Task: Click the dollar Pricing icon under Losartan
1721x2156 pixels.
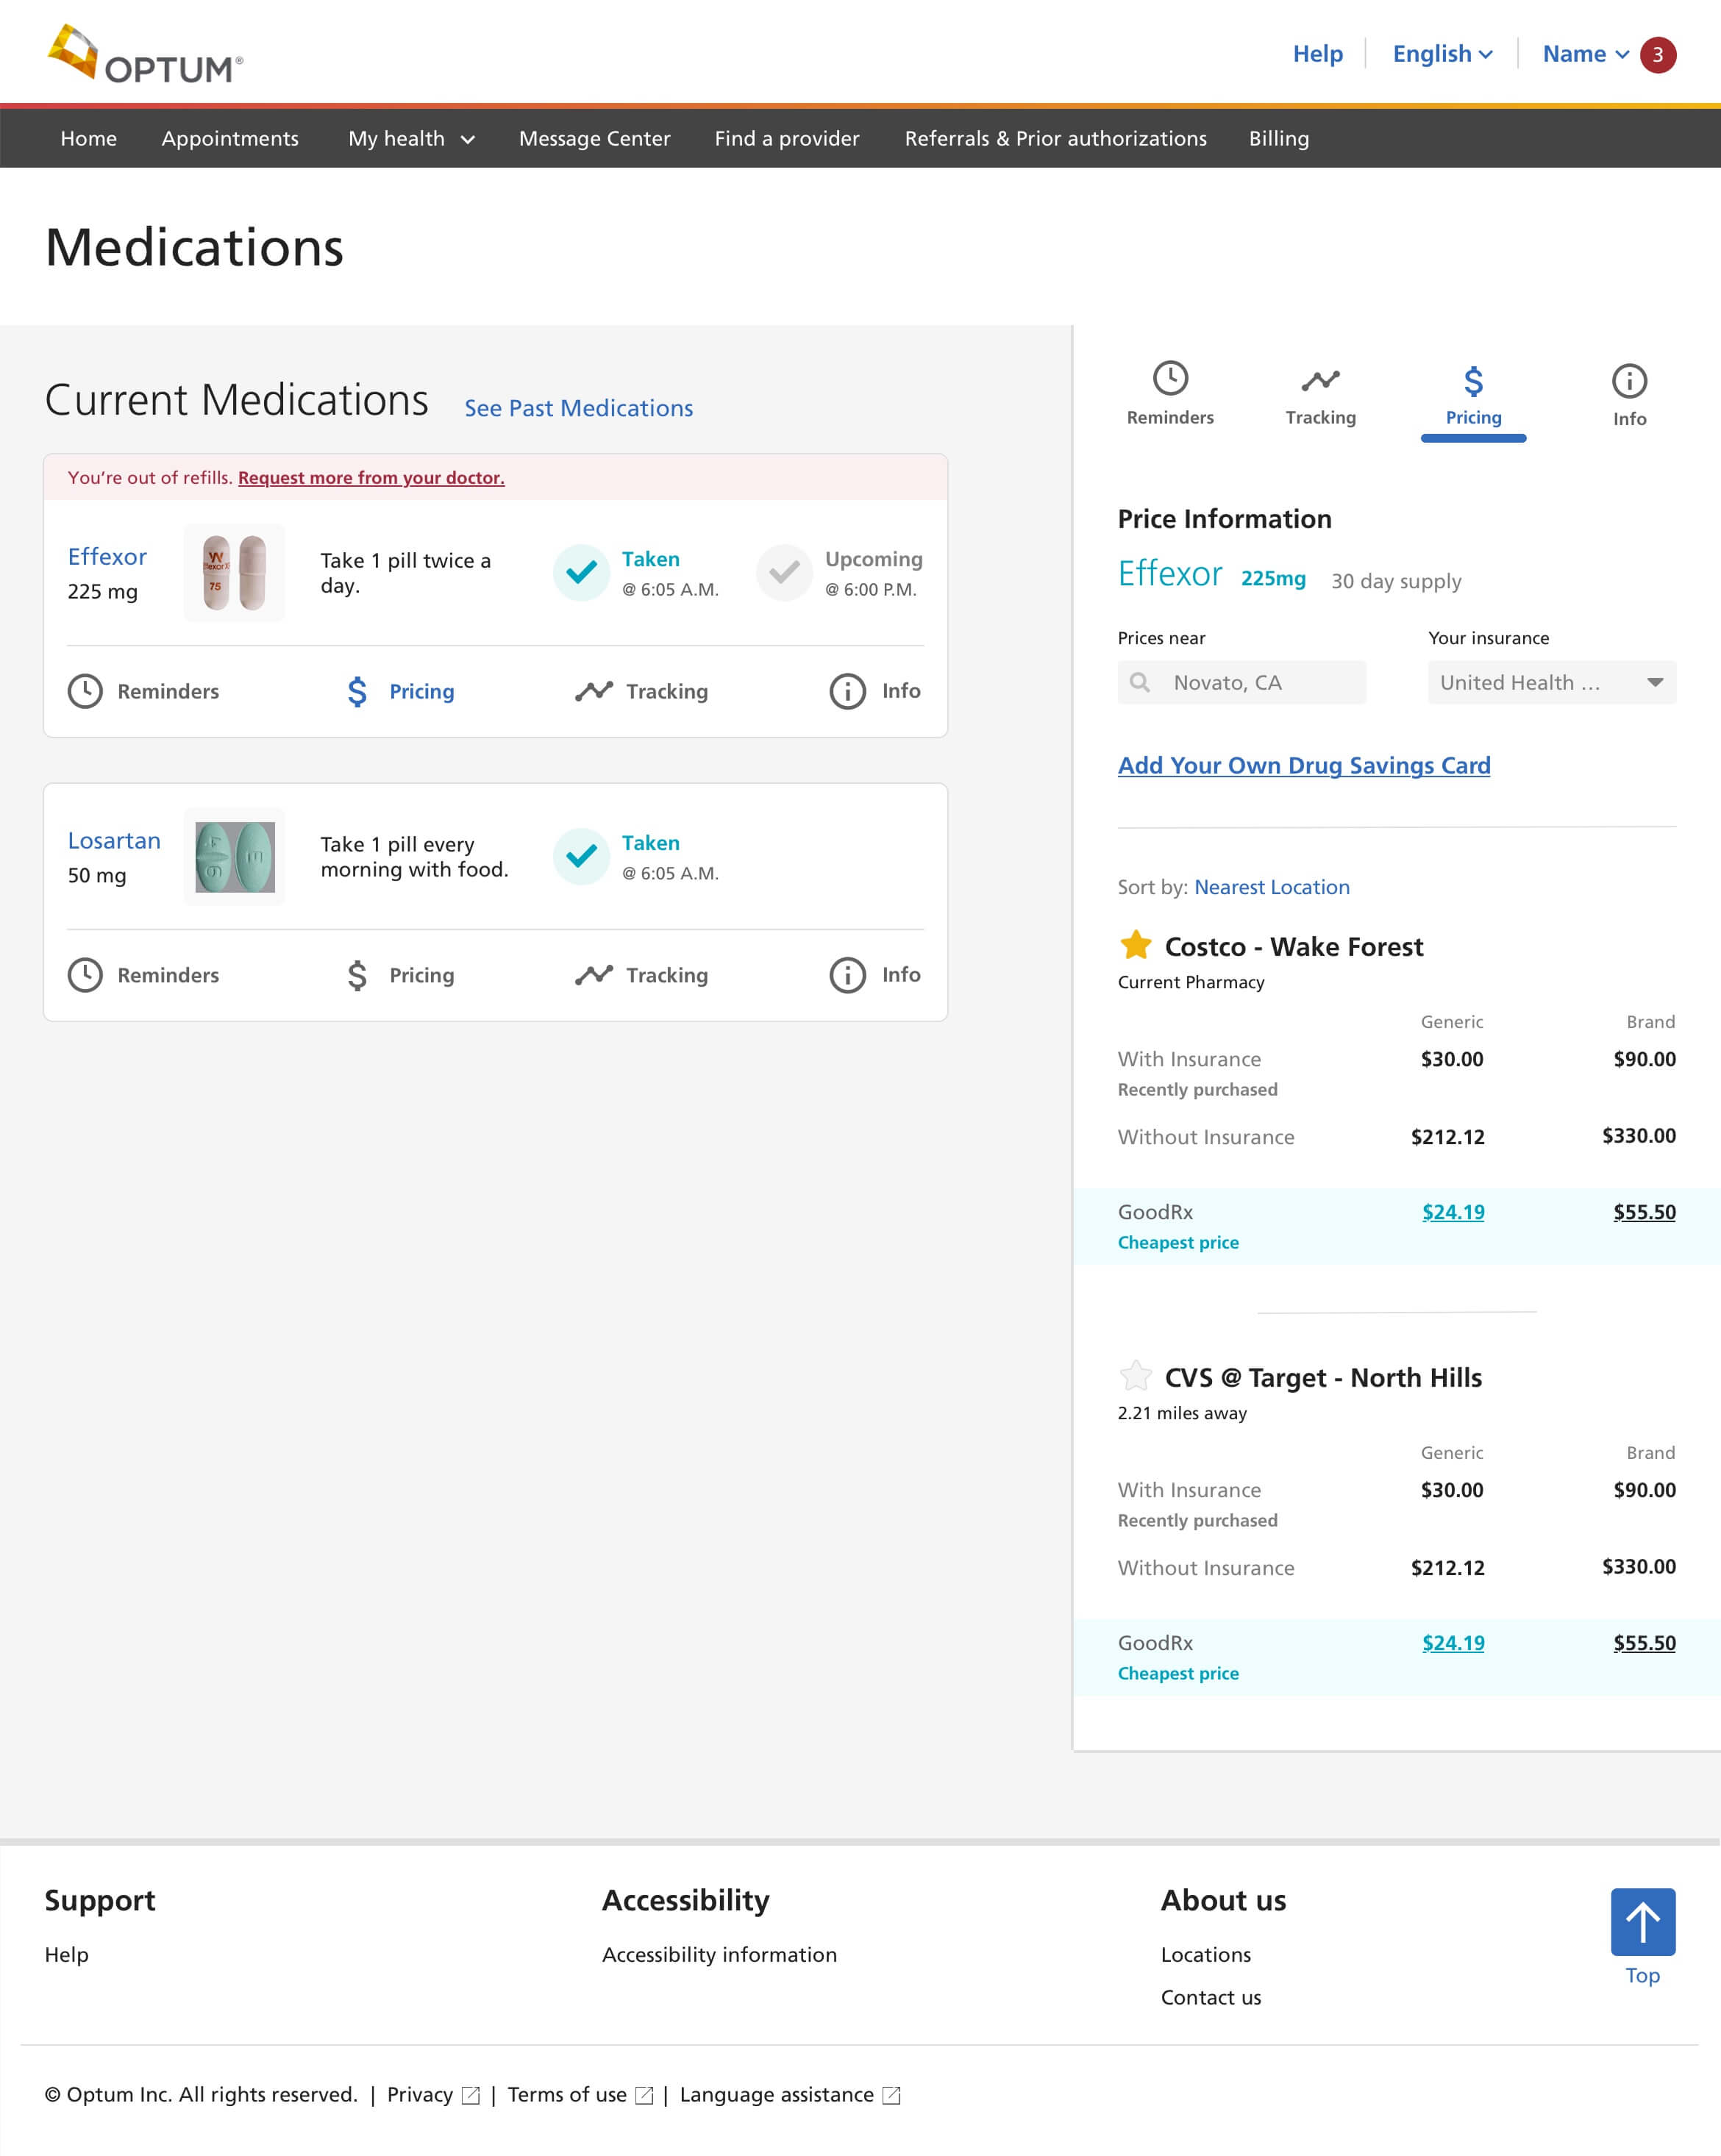Action: point(357,975)
